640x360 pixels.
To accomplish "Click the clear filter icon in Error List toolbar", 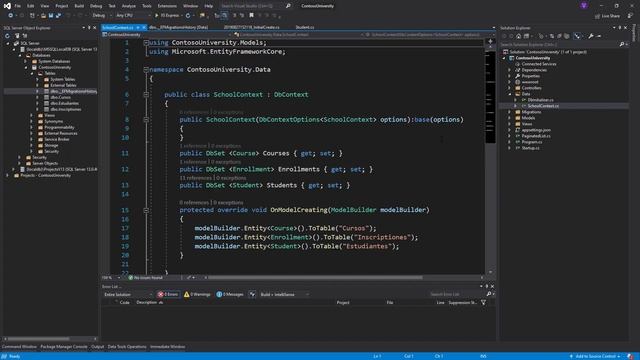I will [x=252, y=294].
